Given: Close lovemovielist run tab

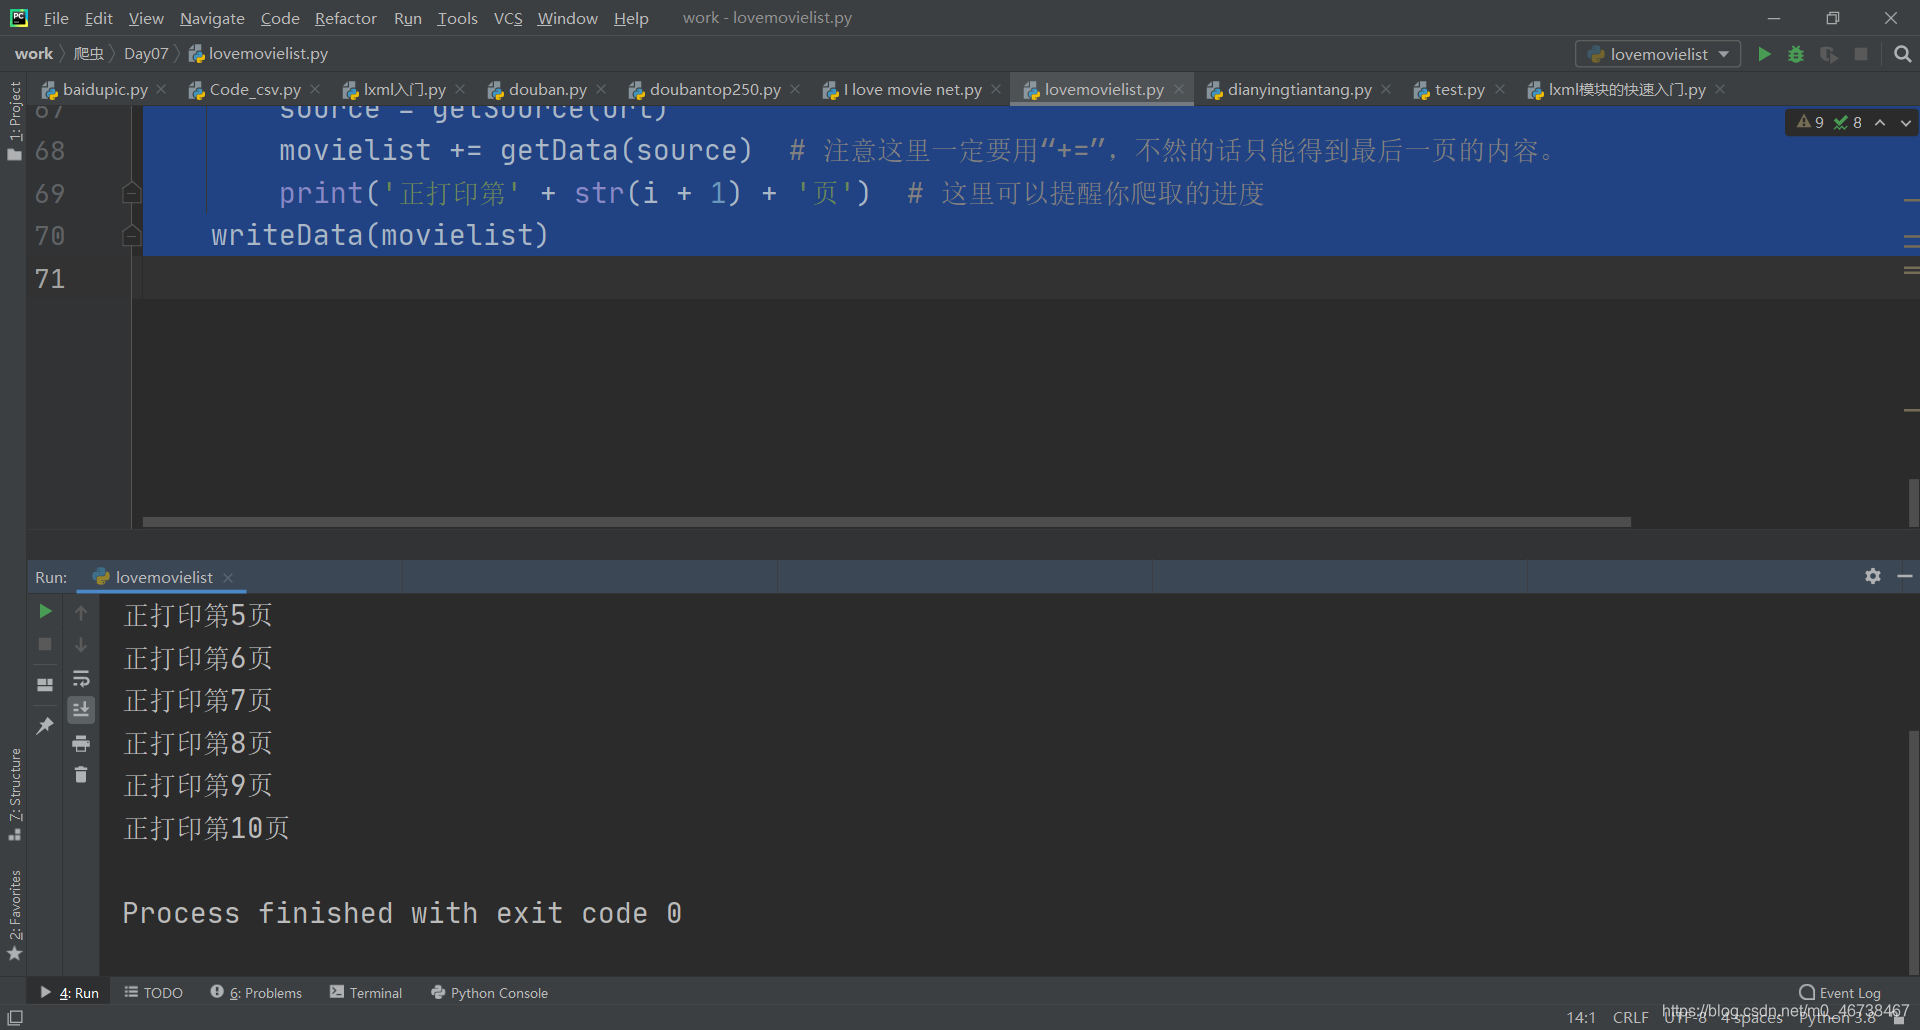Looking at the screenshot, I should click(228, 577).
